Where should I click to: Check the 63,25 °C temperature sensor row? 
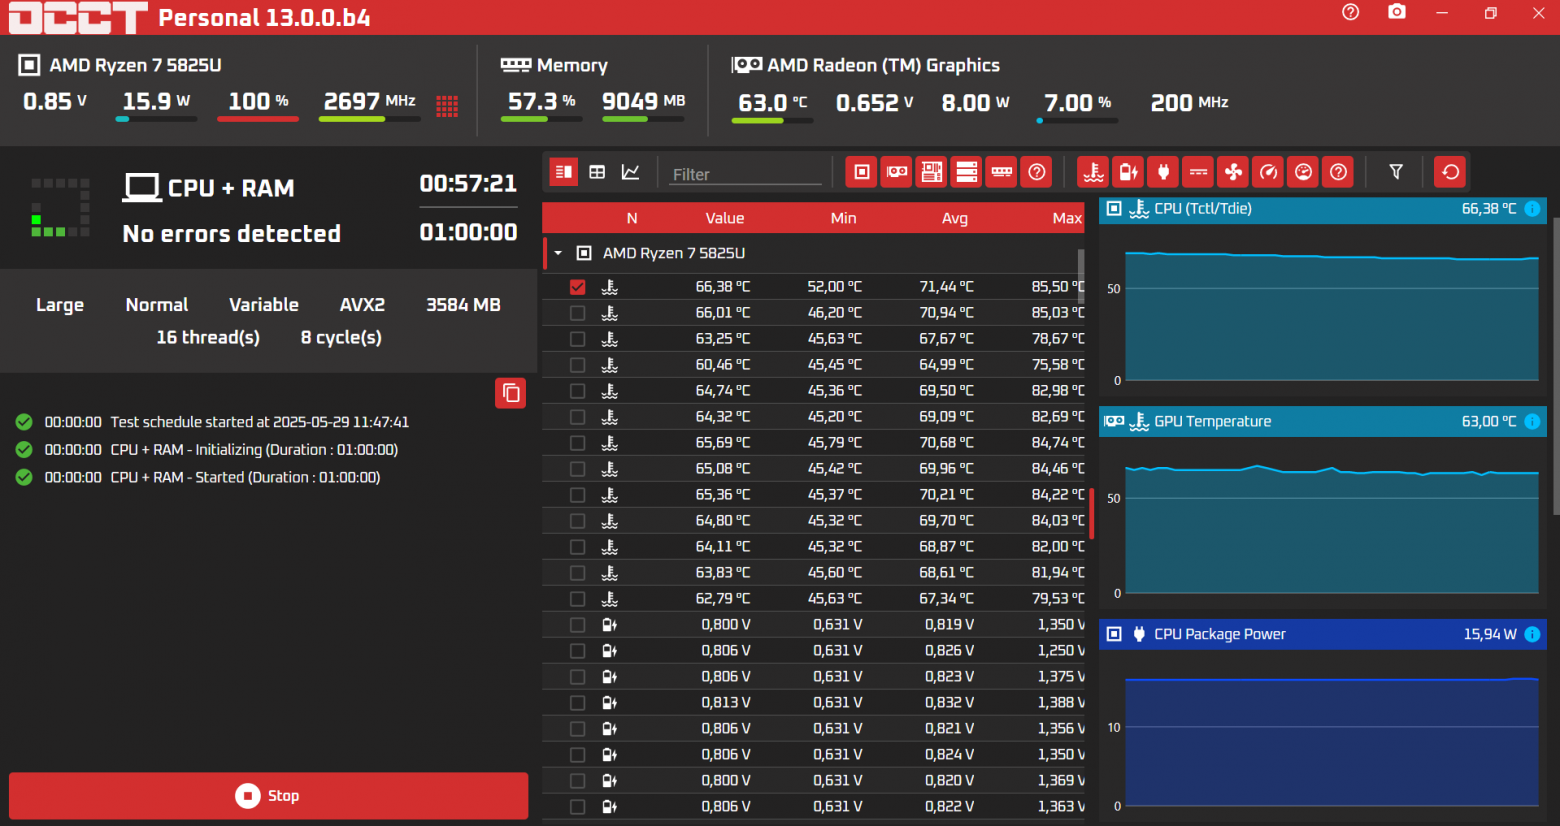click(577, 339)
